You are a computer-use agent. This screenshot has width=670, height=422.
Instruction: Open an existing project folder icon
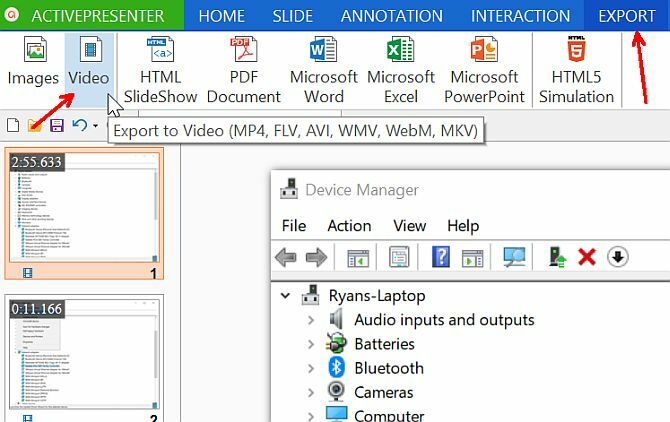(x=35, y=125)
